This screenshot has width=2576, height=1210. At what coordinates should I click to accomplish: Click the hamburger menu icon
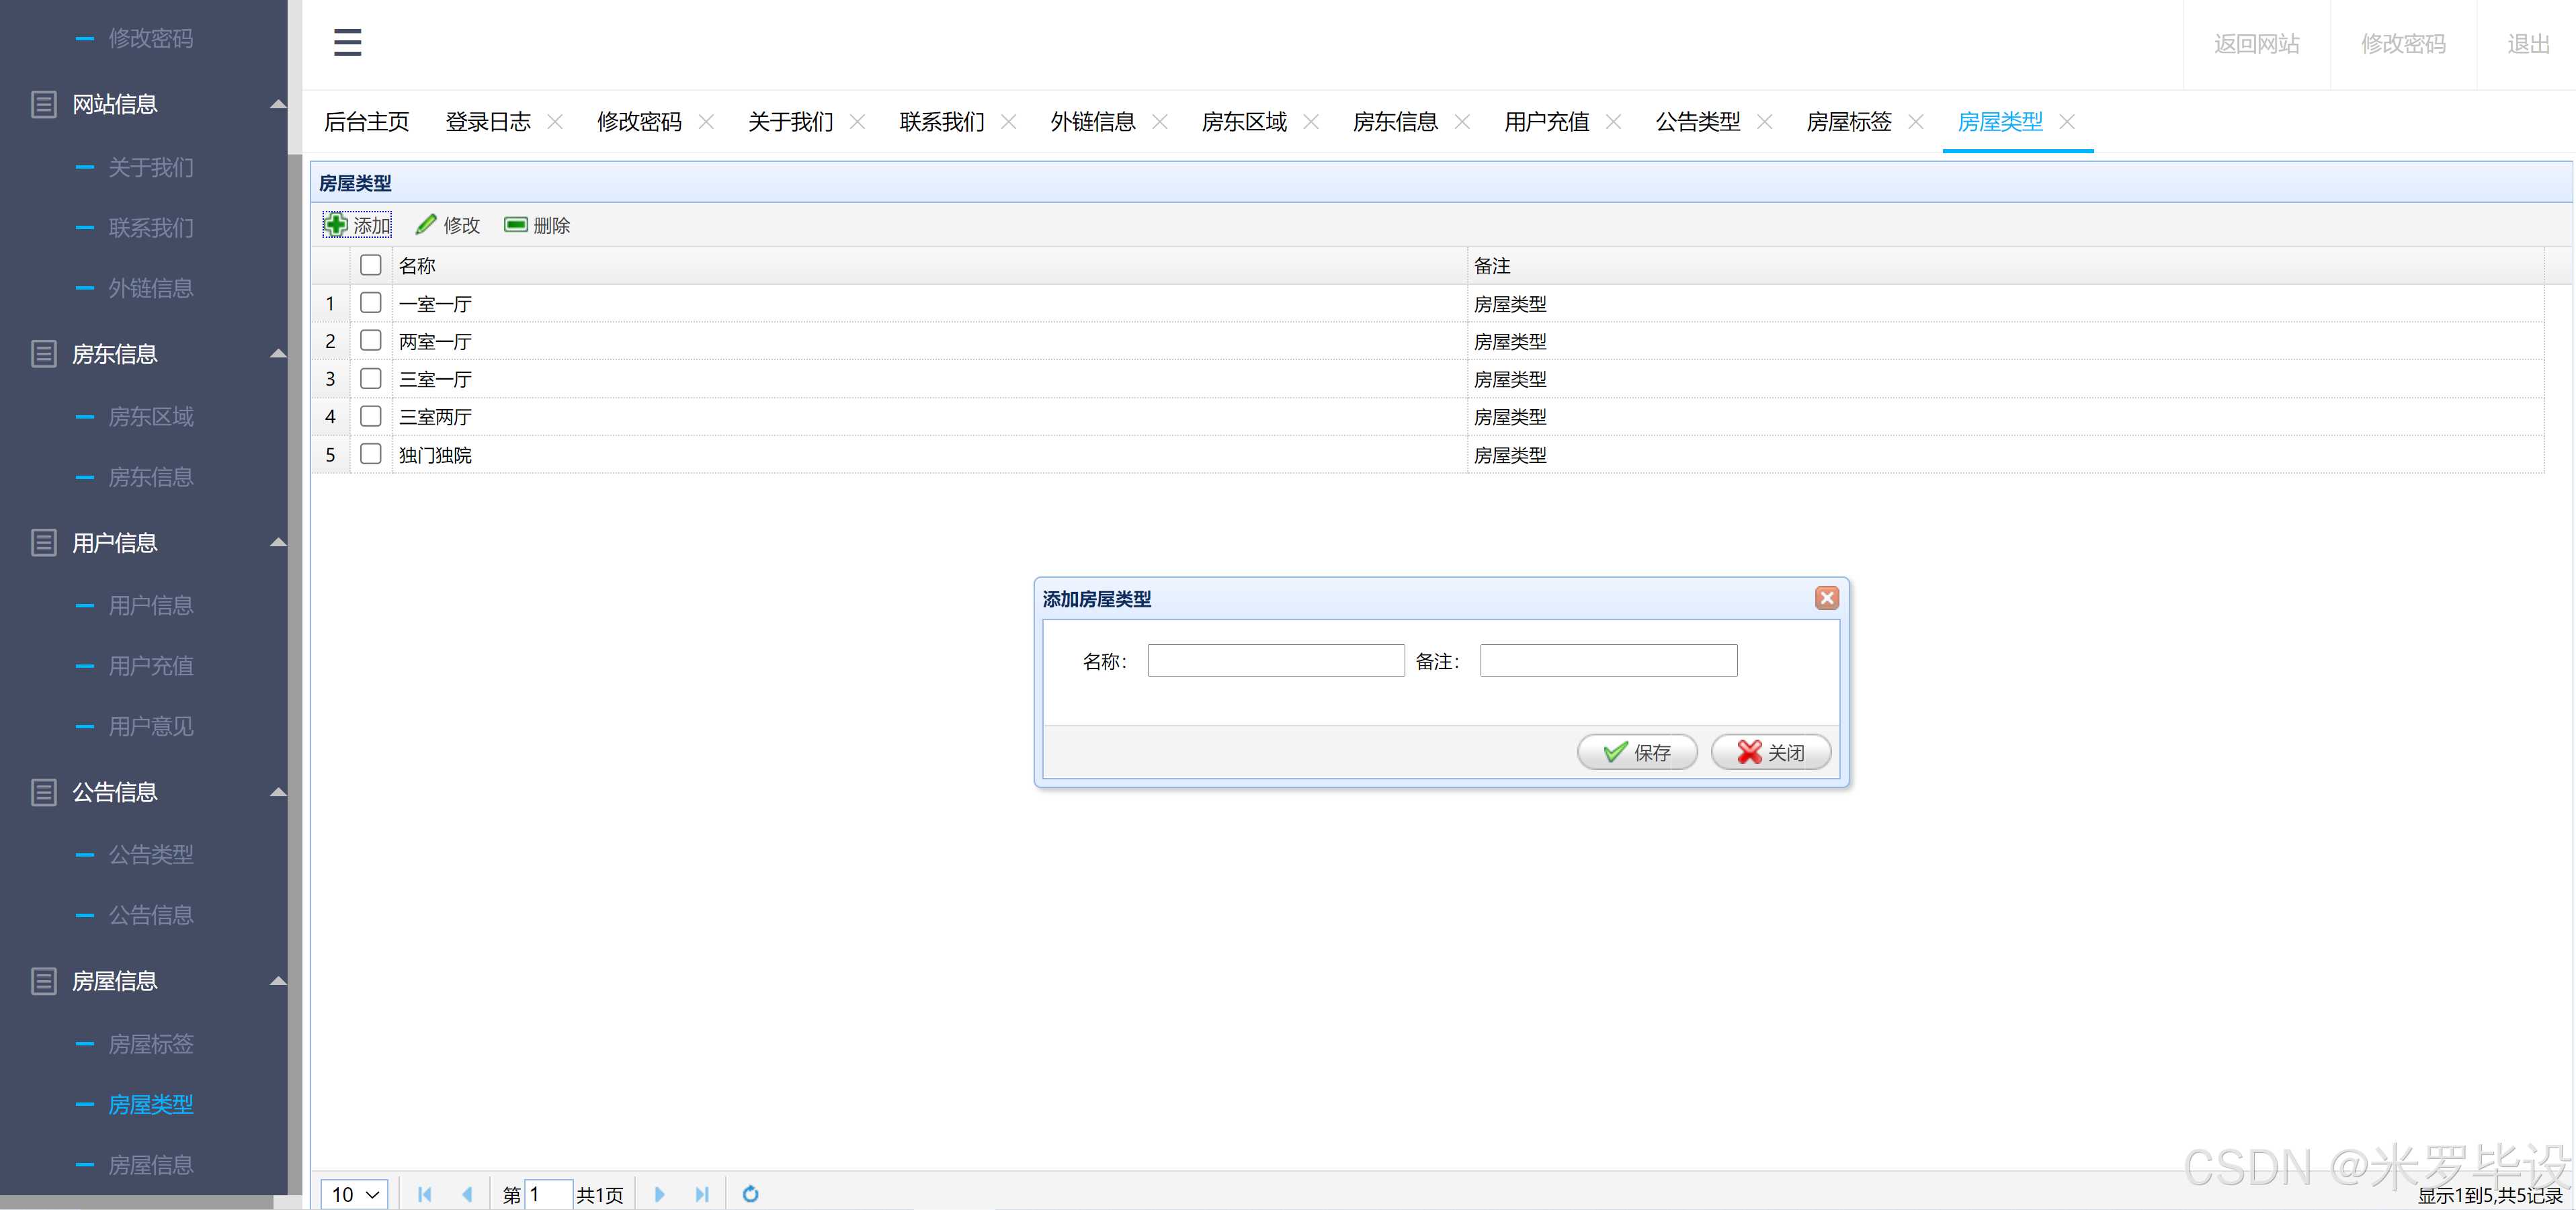point(347,42)
